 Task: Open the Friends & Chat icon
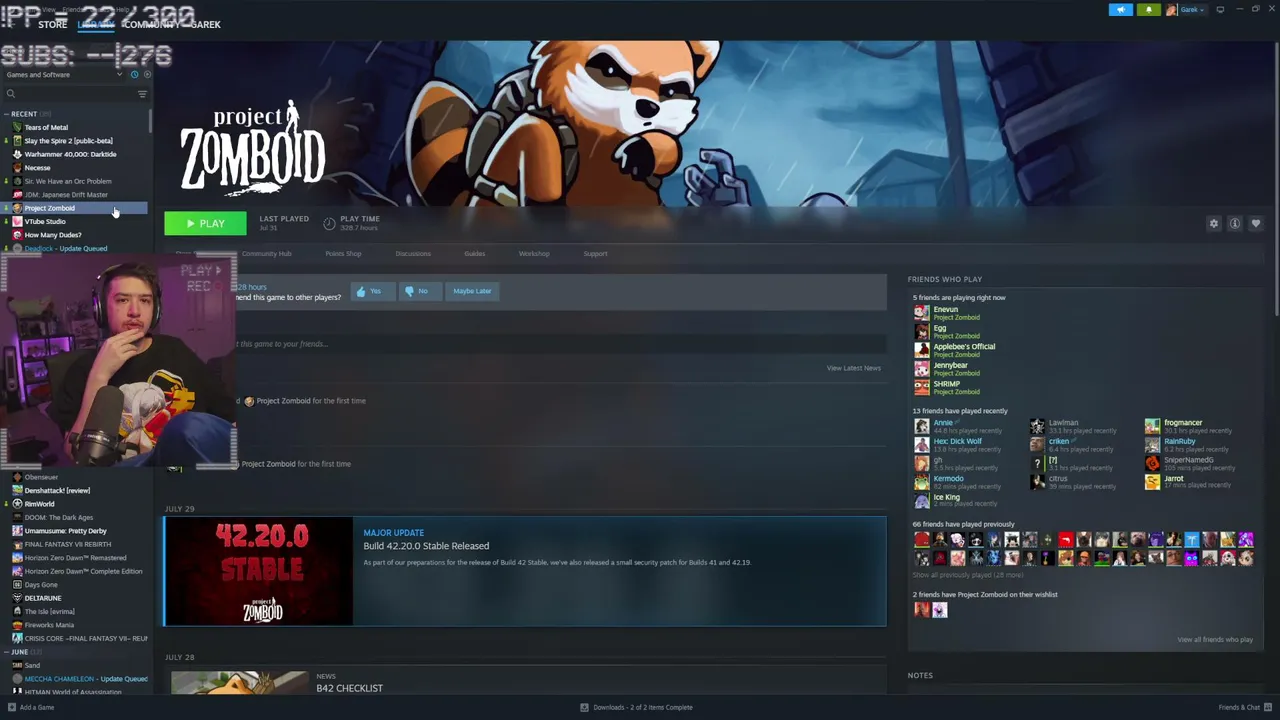pyautogui.click(x=1267, y=707)
